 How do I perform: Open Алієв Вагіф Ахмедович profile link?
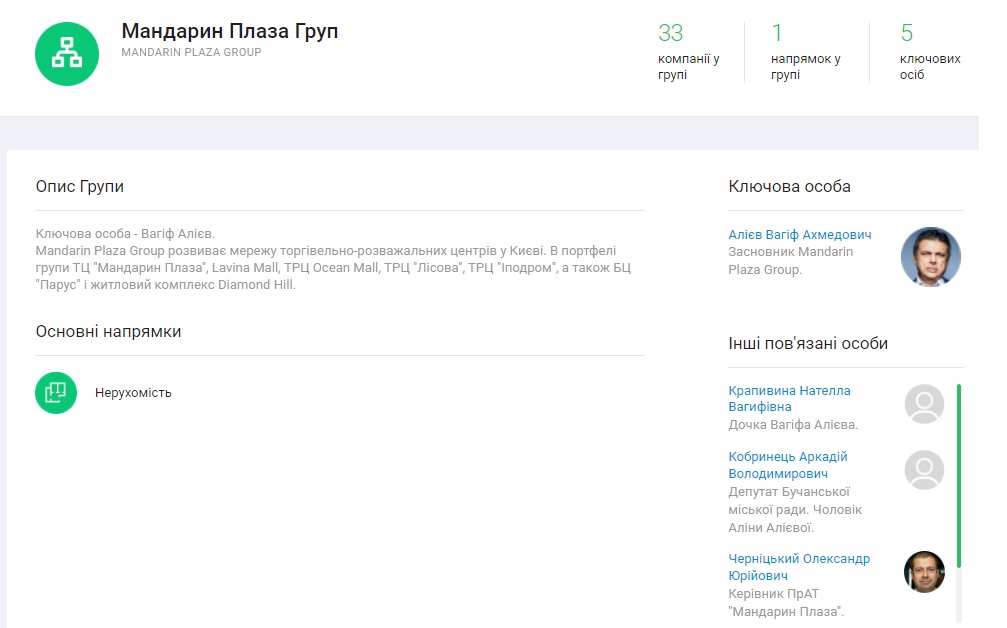799,235
